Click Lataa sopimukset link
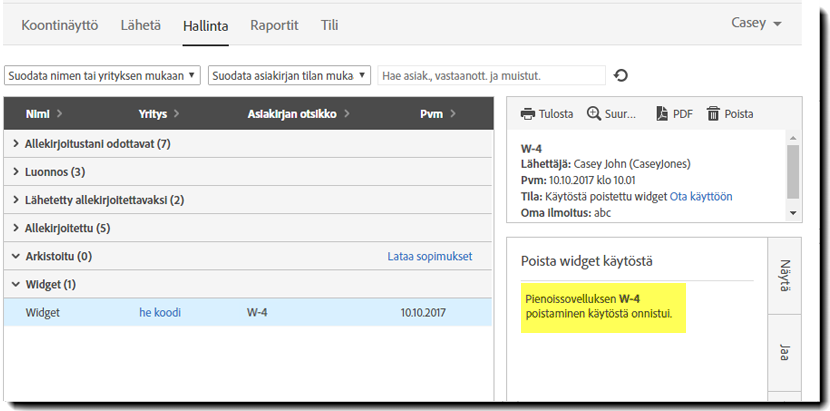The image size is (830, 411). point(429,257)
